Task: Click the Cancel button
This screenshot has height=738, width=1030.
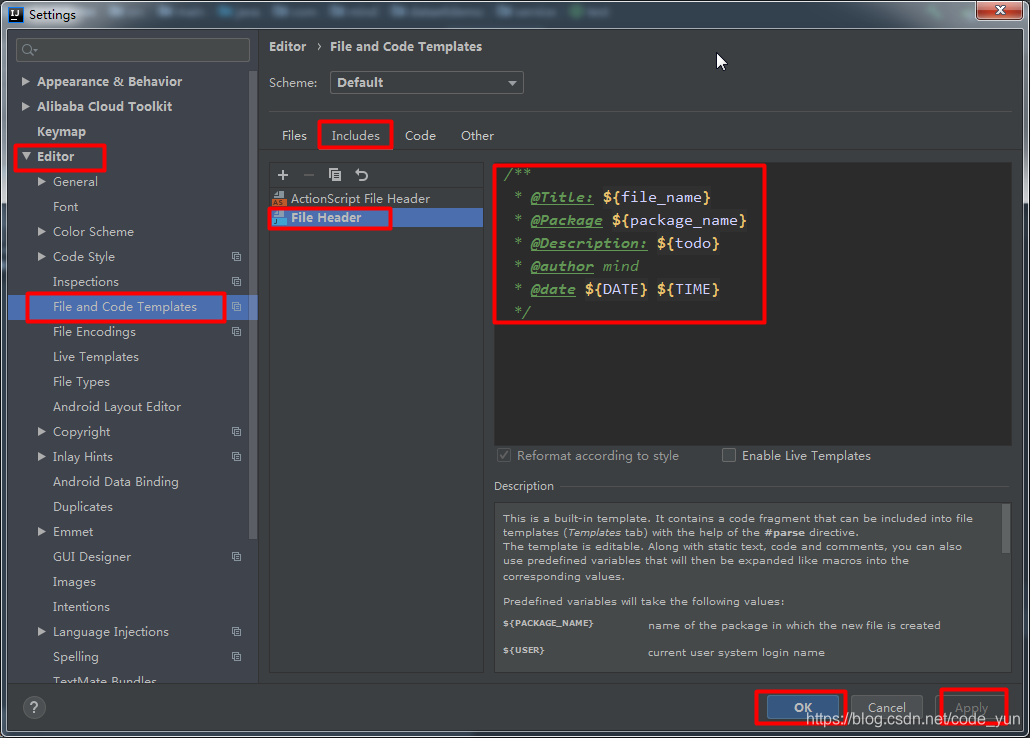Action: click(886, 708)
